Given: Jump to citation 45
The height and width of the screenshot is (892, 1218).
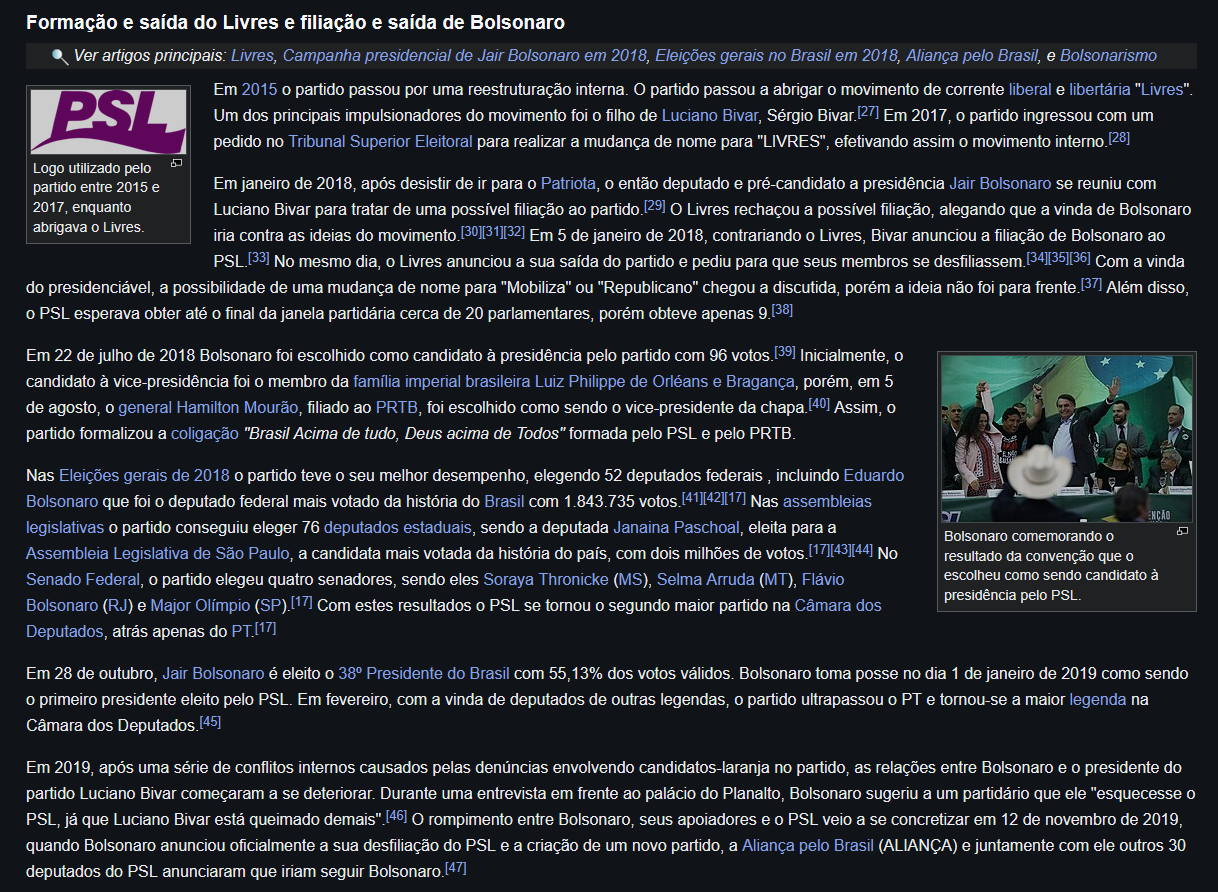Looking at the screenshot, I should (210, 720).
